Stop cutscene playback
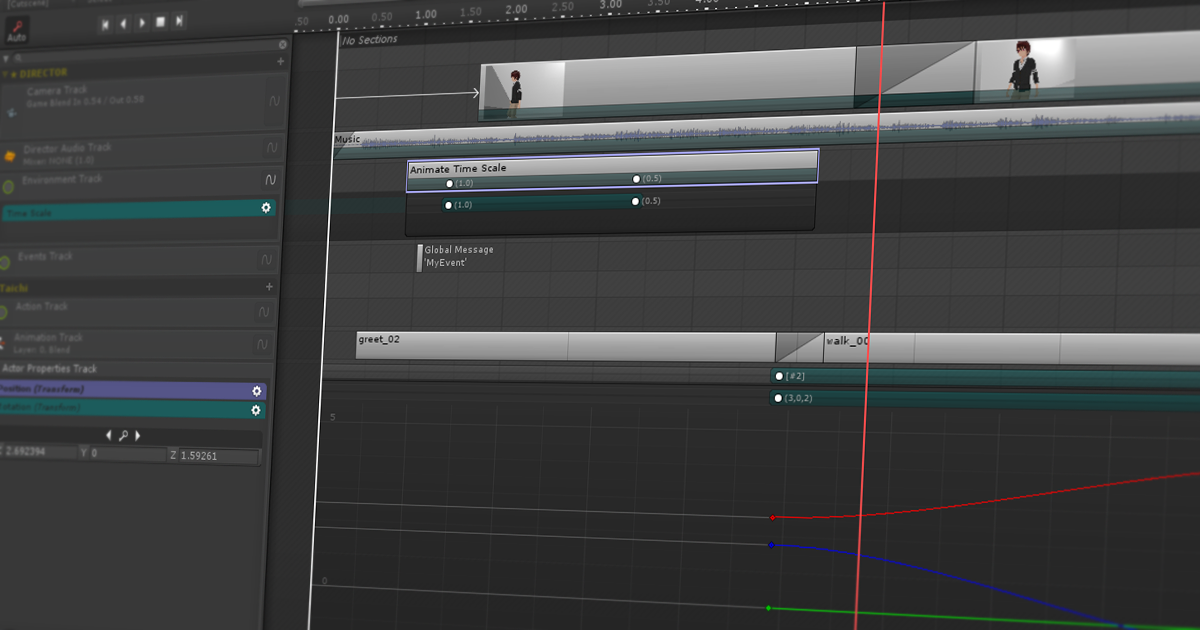This screenshot has height=630, width=1200. point(160,22)
